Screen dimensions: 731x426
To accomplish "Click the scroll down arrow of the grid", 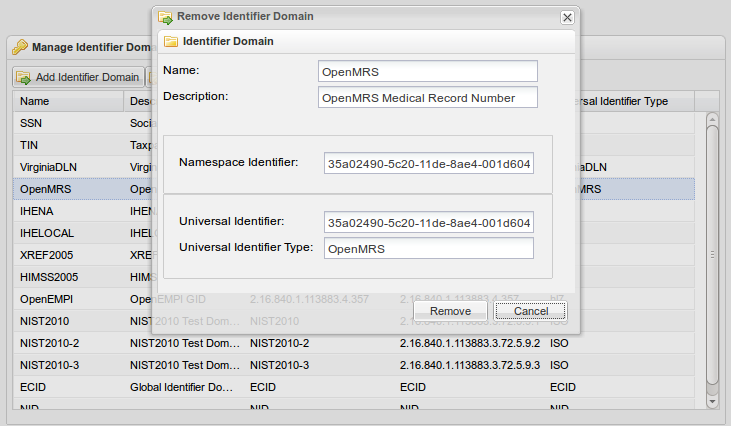I will tap(712, 401).
